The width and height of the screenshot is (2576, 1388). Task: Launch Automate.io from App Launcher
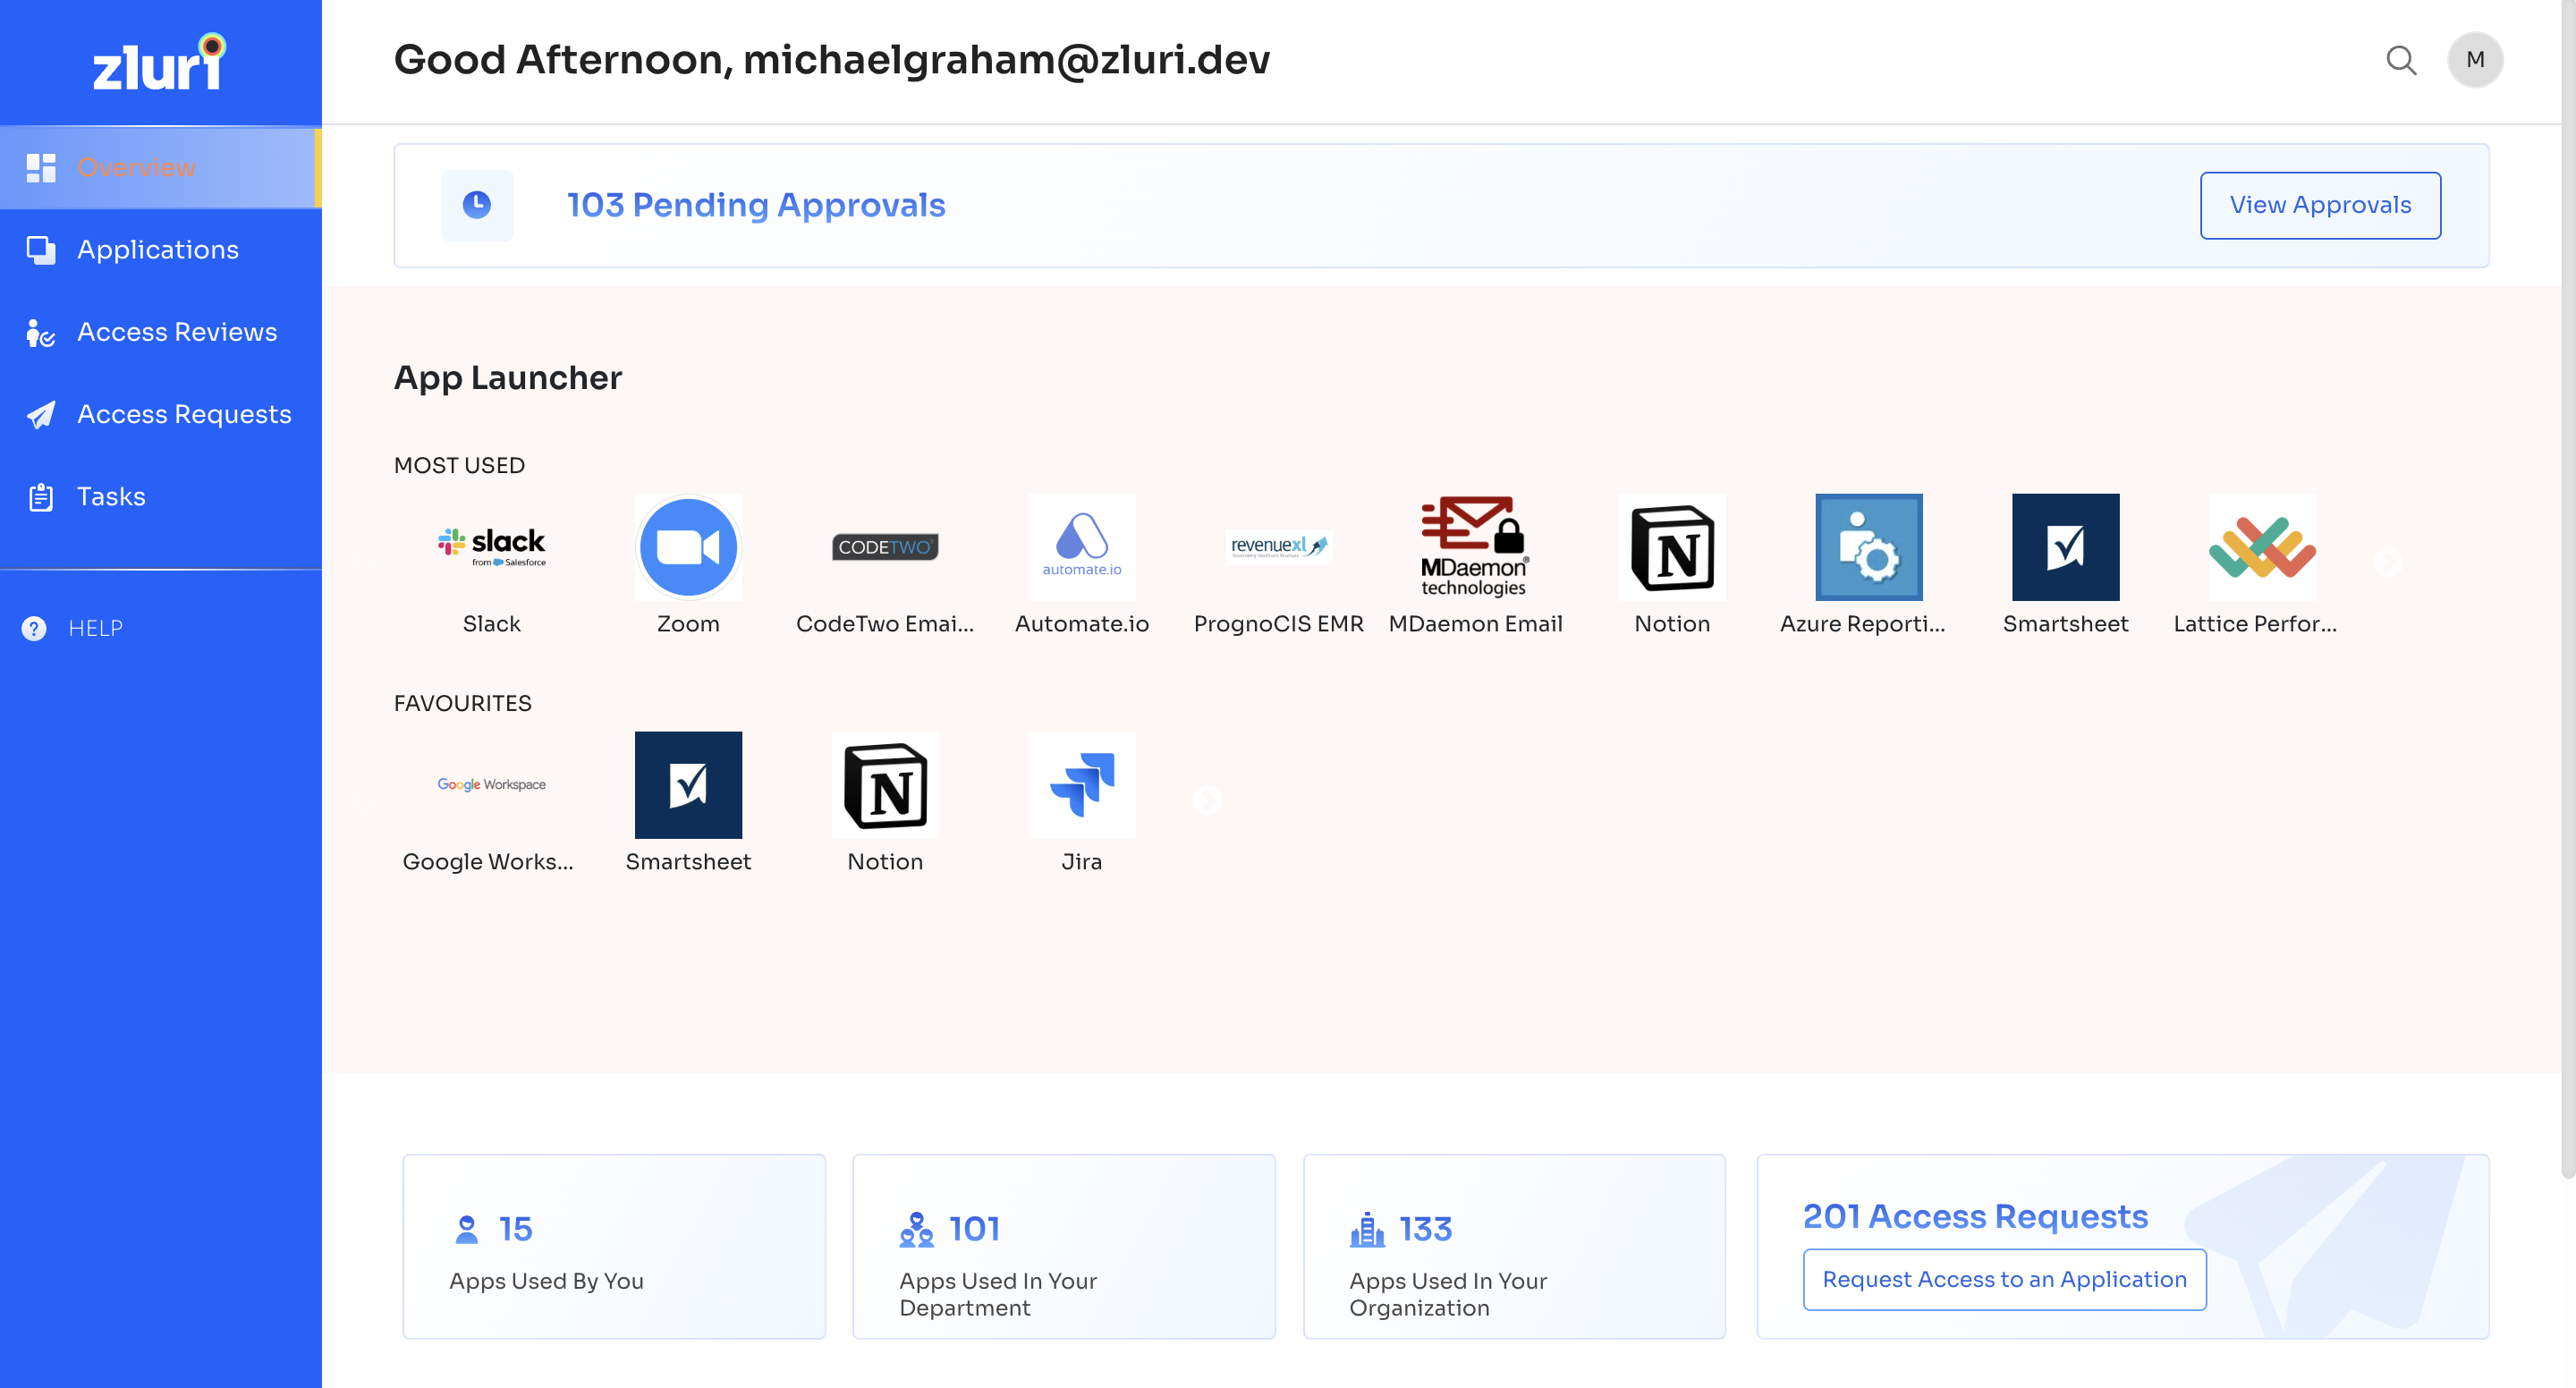[x=1081, y=547]
